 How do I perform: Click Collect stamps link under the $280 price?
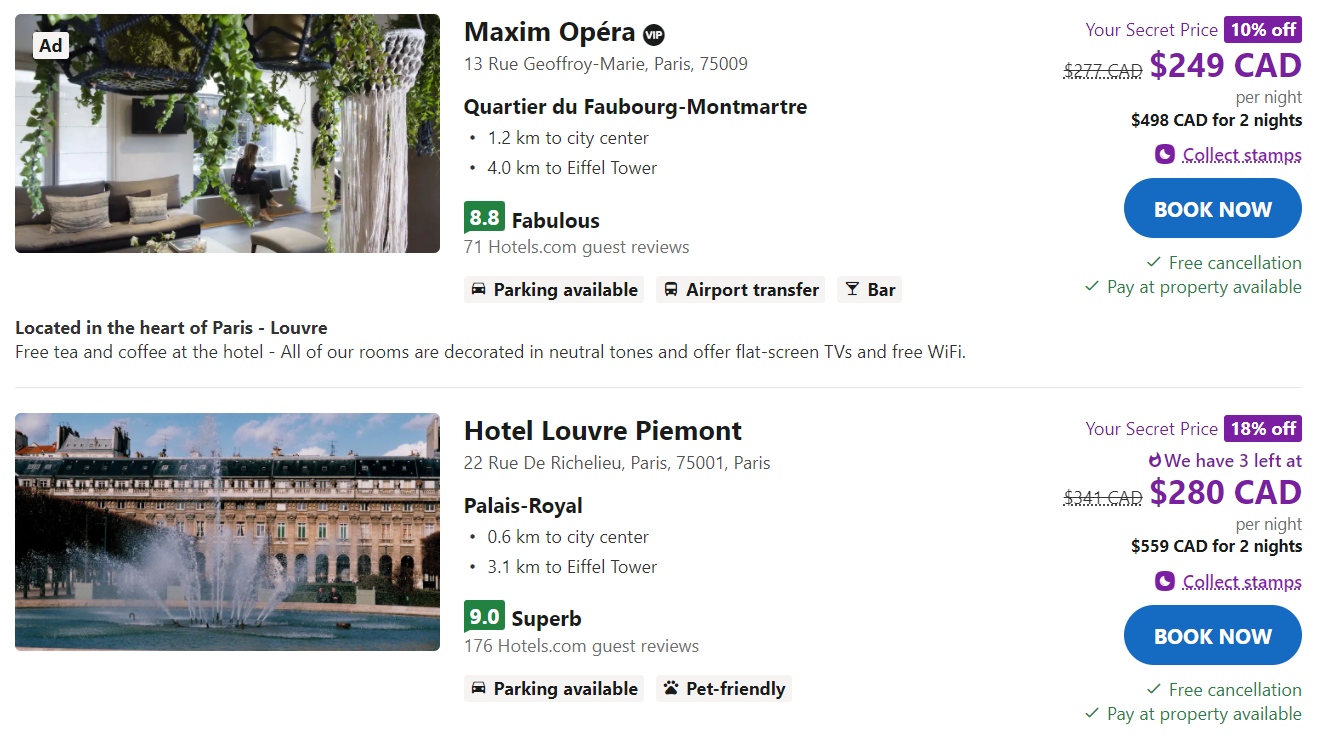click(1241, 582)
